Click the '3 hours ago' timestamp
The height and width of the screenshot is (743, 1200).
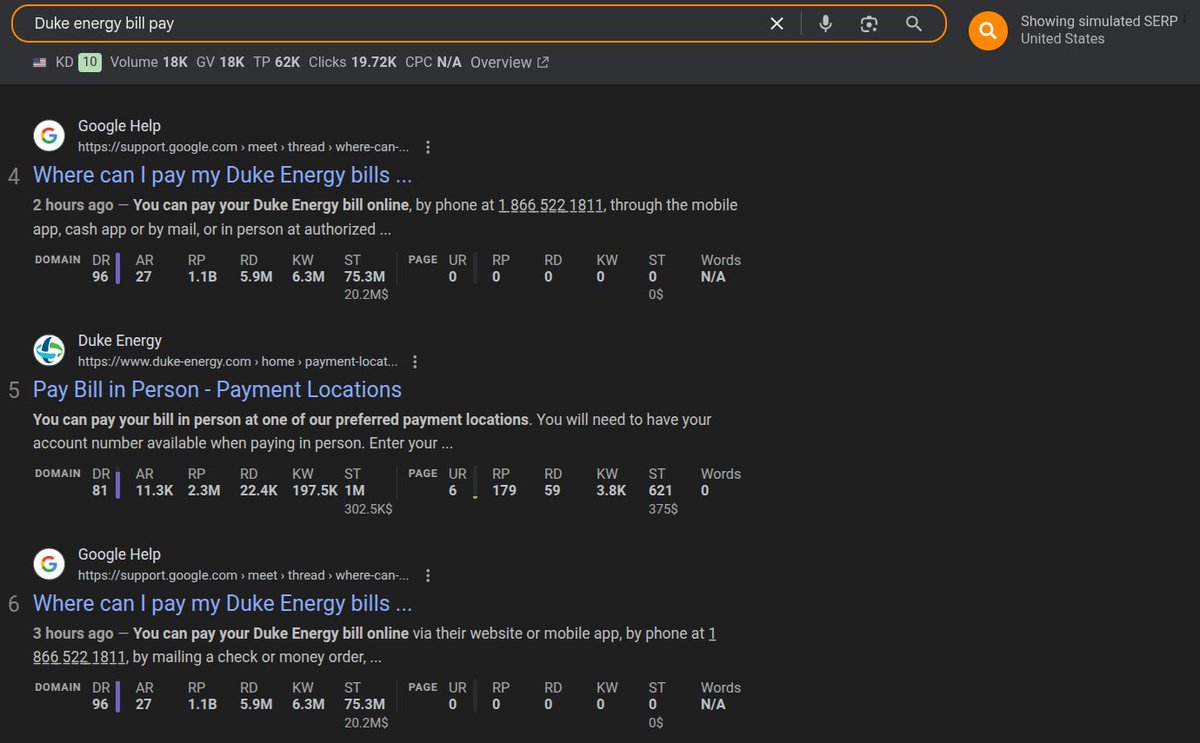[x=73, y=633]
